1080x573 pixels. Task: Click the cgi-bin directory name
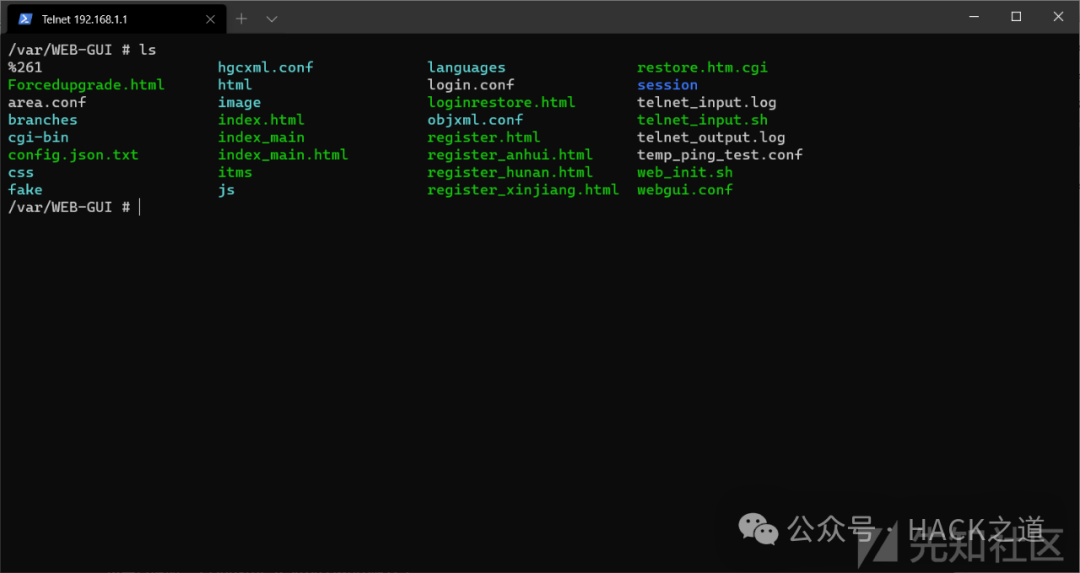38,137
